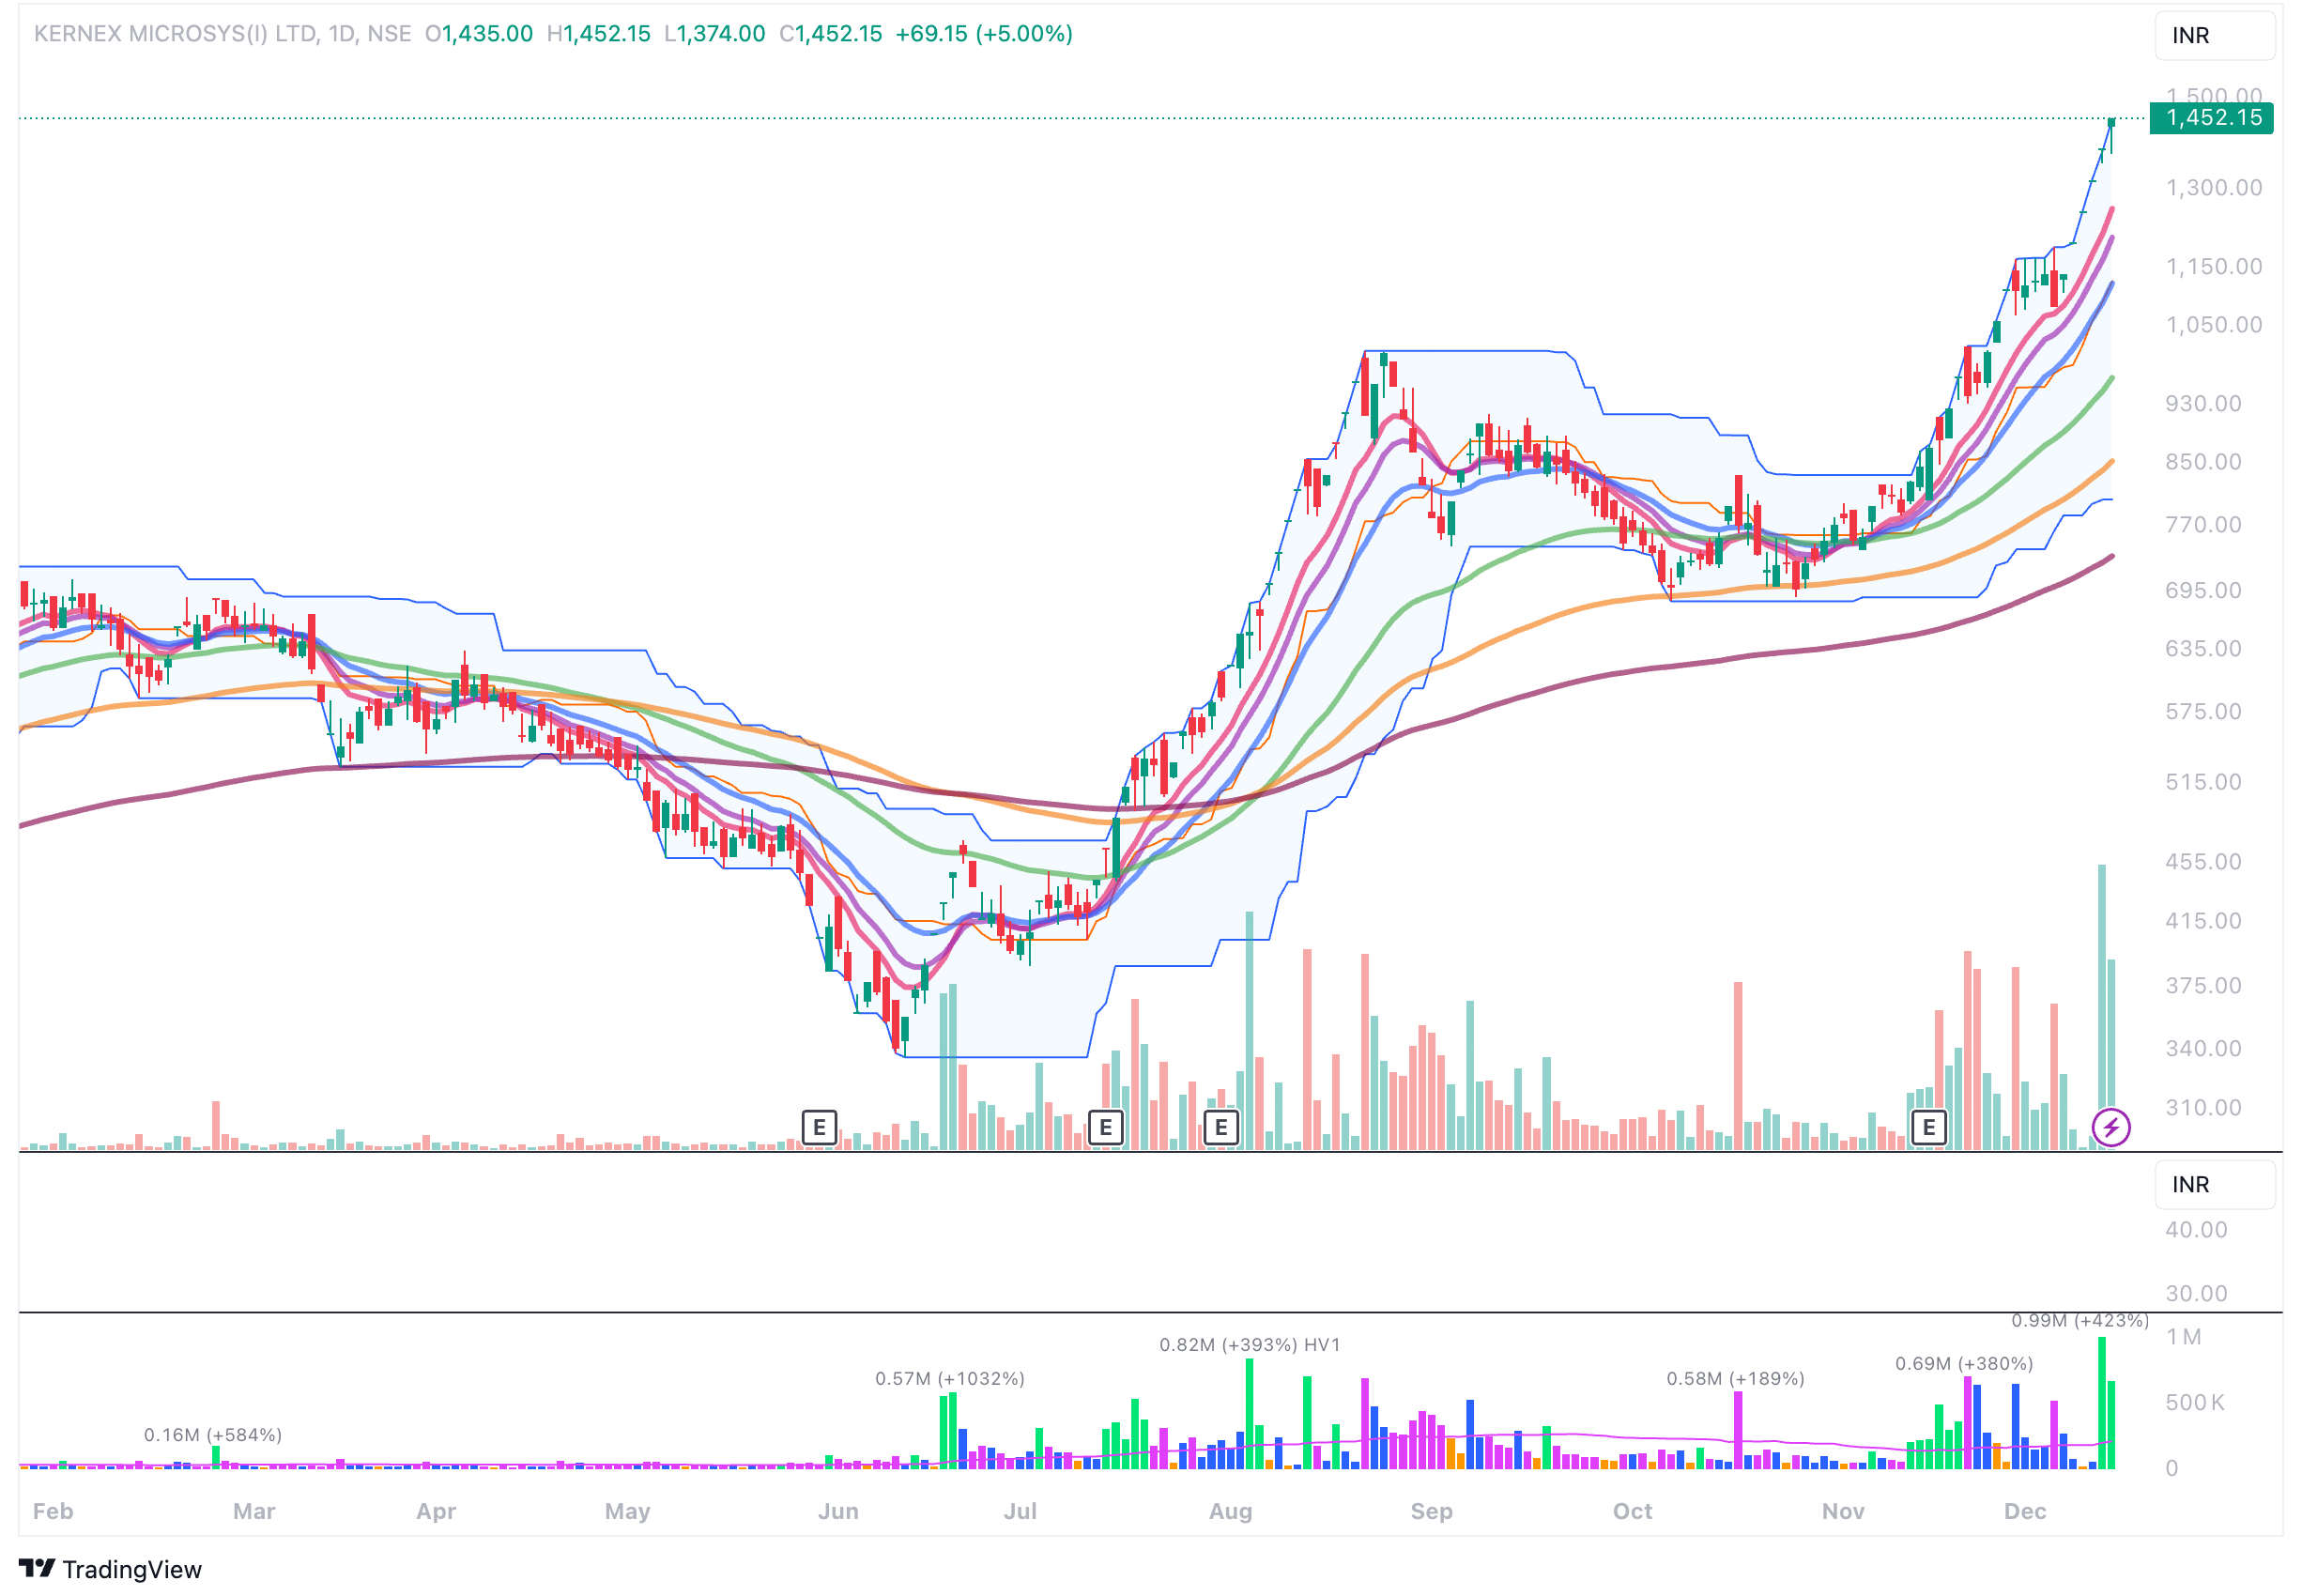Click the 0.99M (+423%) volume label
The image size is (2302, 1596).
click(x=2079, y=1321)
